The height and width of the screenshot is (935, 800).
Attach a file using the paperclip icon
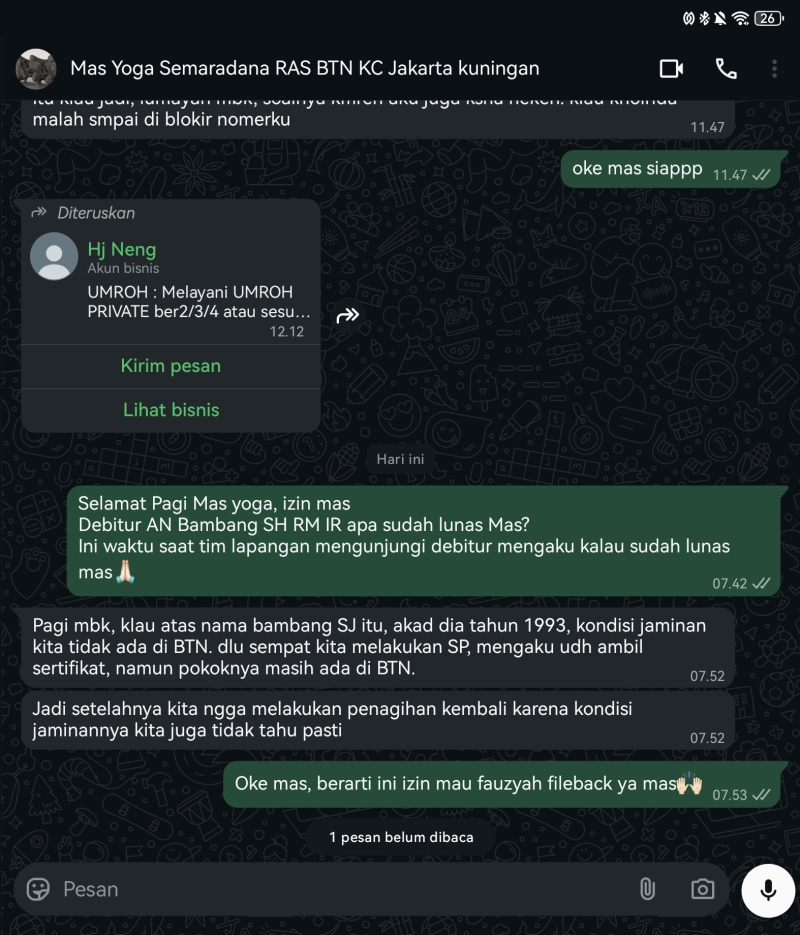tap(648, 888)
